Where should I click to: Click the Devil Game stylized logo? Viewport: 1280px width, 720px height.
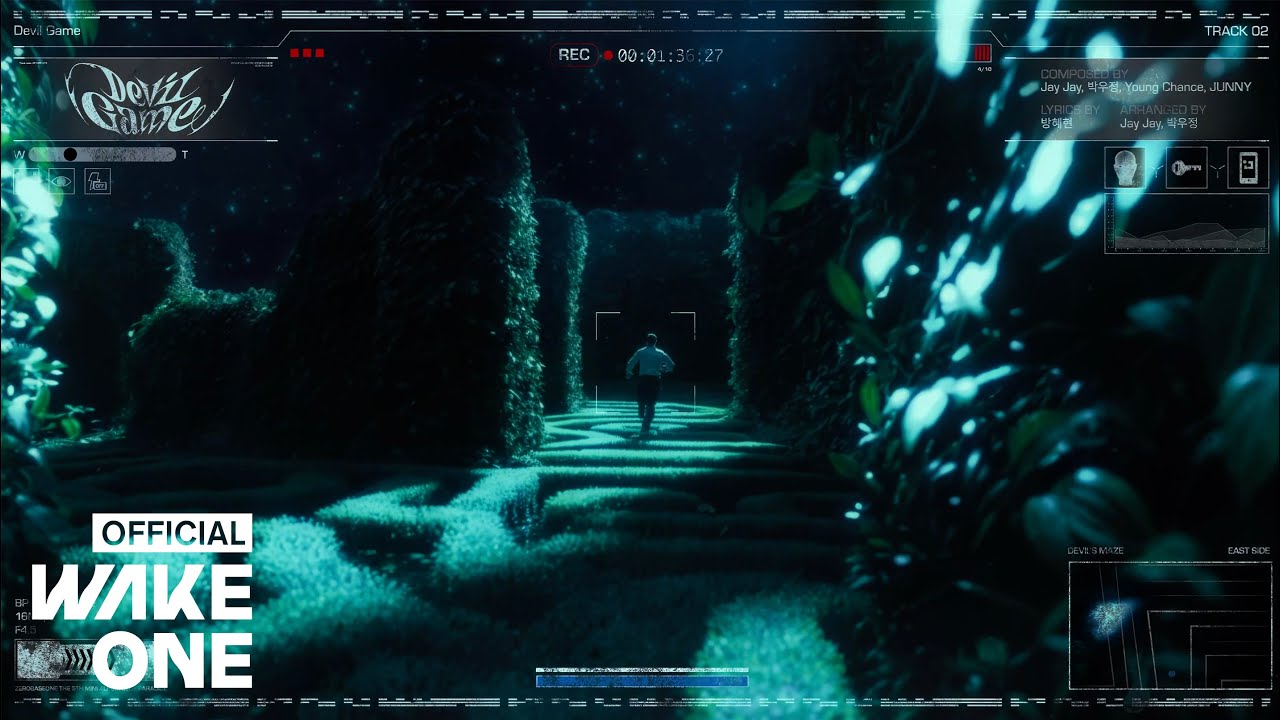point(149,99)
